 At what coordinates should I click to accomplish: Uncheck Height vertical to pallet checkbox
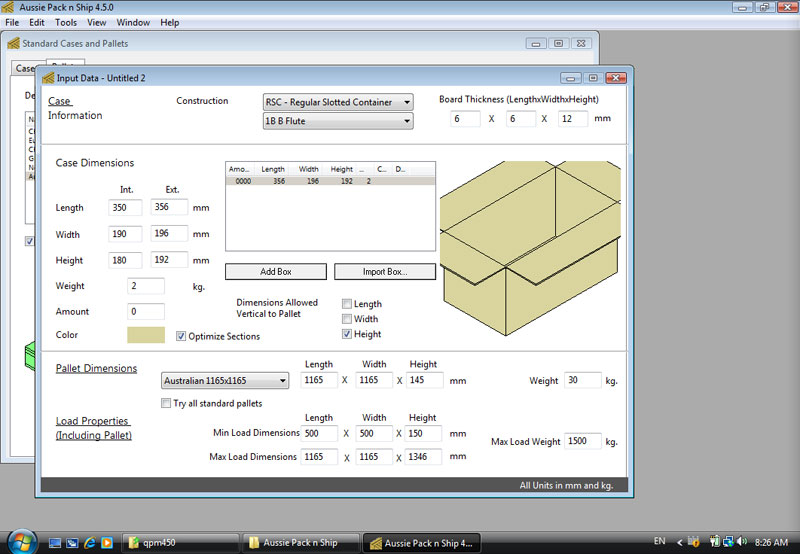346,334
